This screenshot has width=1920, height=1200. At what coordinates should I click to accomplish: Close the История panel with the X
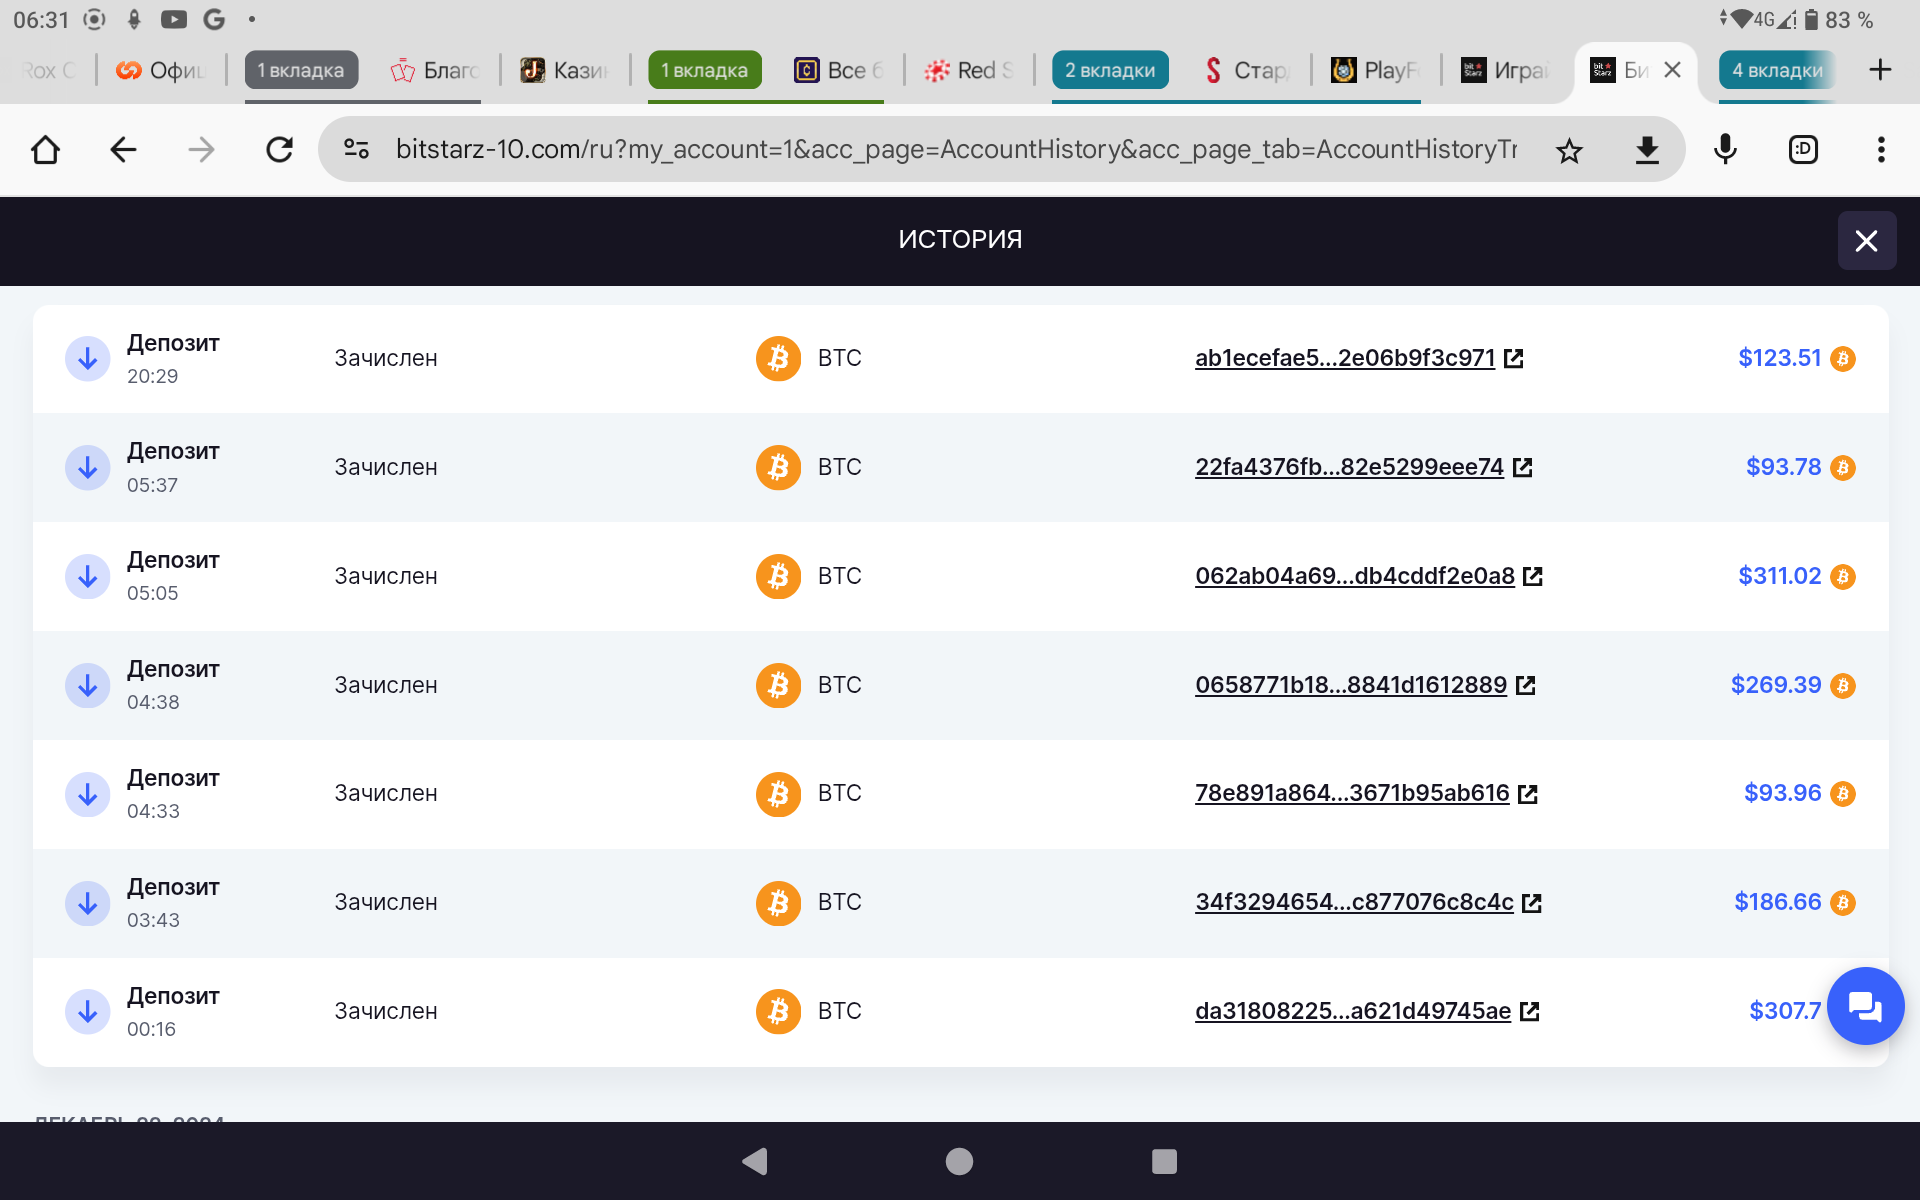pyautogui.click(x=1866, y=241)
